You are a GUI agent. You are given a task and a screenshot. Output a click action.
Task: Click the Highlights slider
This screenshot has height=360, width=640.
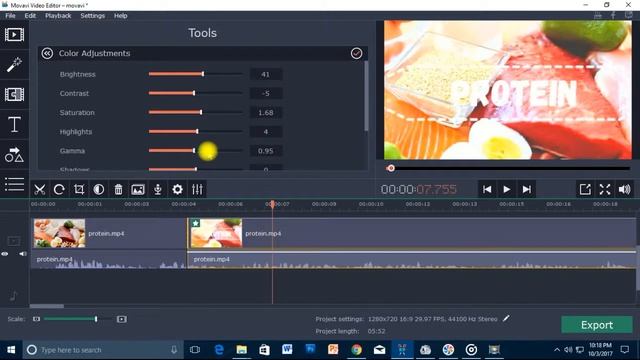pyautogui.click(x=196, y=131)
